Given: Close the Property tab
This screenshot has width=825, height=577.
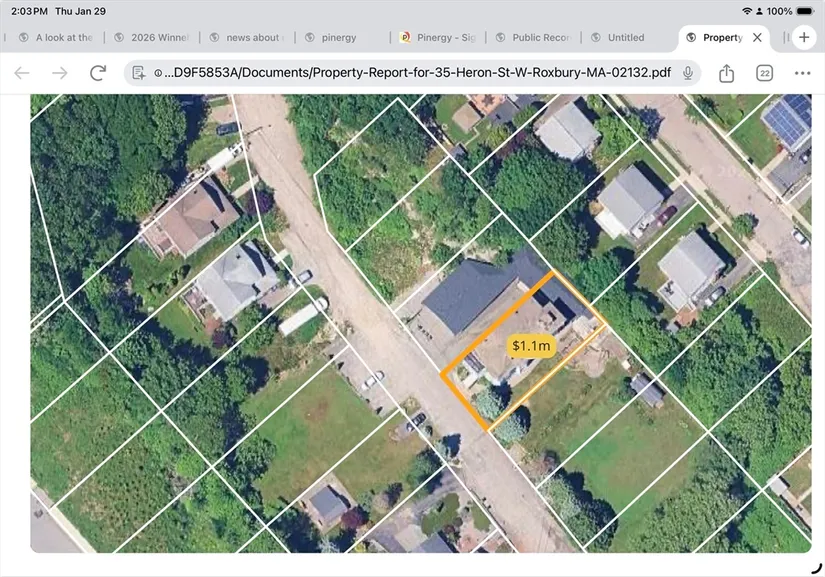Looking at the screenshot, I should pyautogui.click(x=757, y=38).
